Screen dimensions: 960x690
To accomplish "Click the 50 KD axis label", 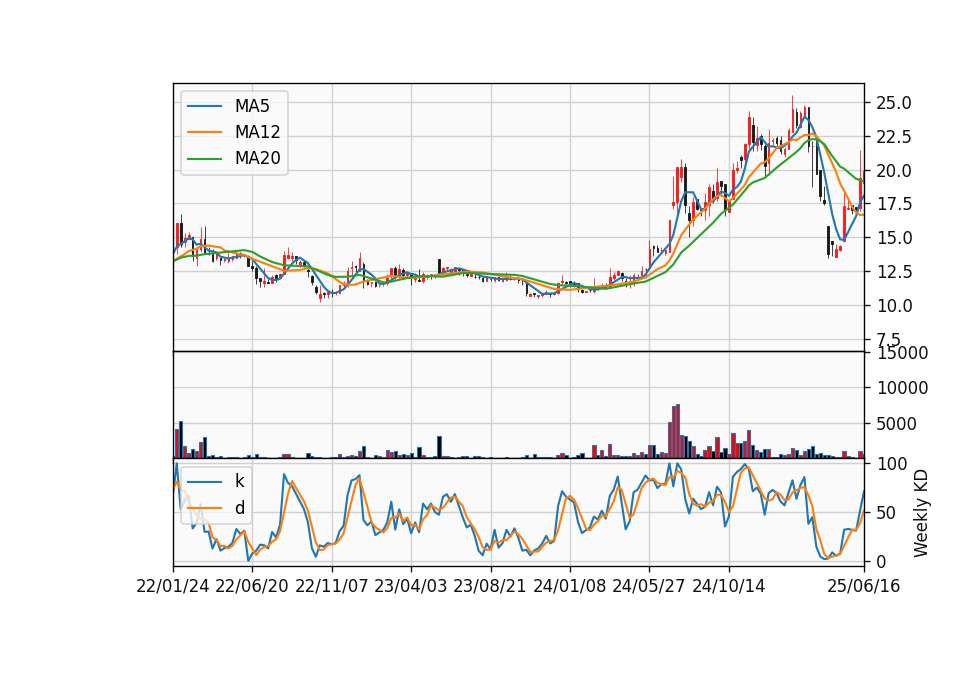I will 887,512.
